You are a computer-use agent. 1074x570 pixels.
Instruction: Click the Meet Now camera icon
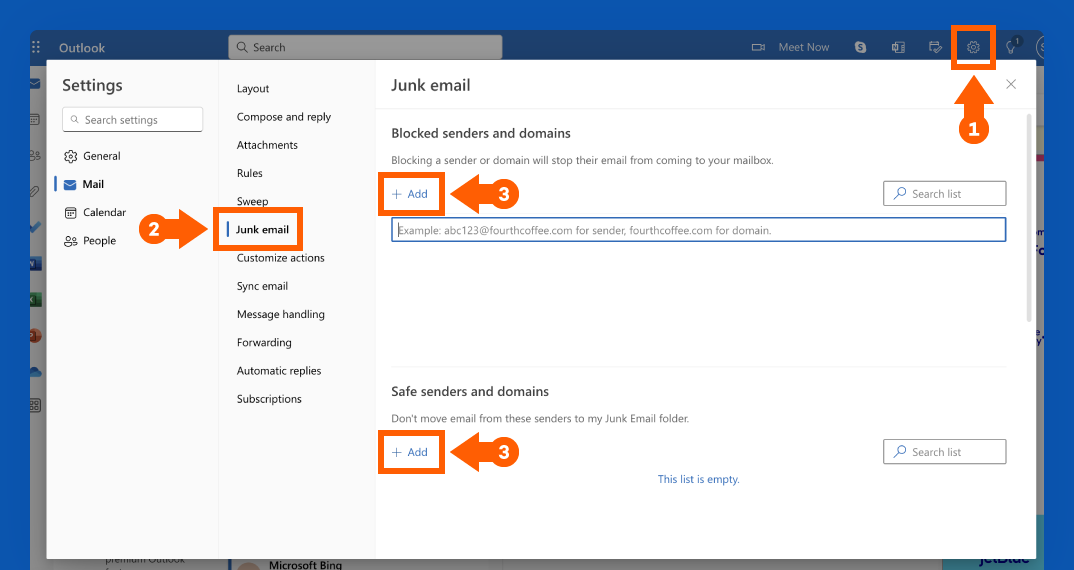pos(758,47)
